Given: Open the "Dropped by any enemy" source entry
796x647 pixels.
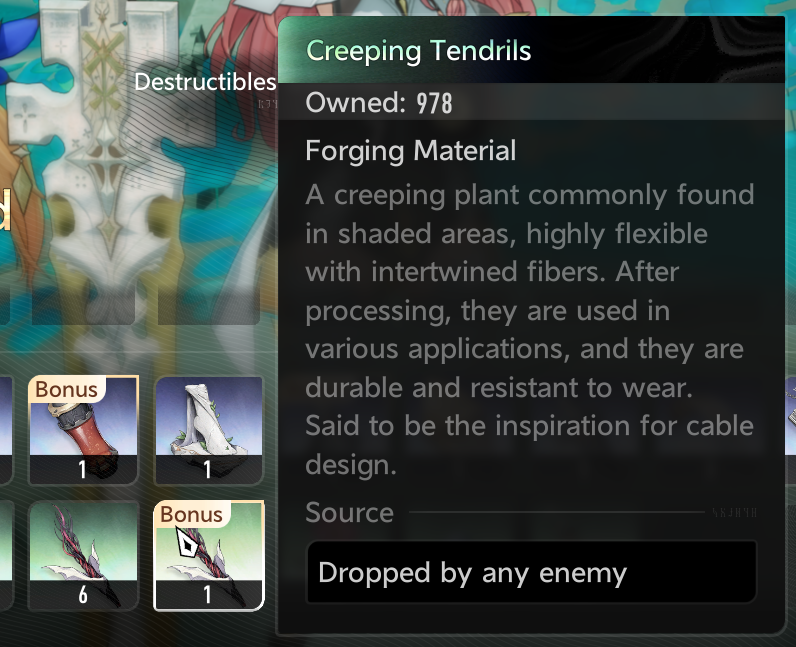Looking at the screenshot, I should tap(532, 572).
